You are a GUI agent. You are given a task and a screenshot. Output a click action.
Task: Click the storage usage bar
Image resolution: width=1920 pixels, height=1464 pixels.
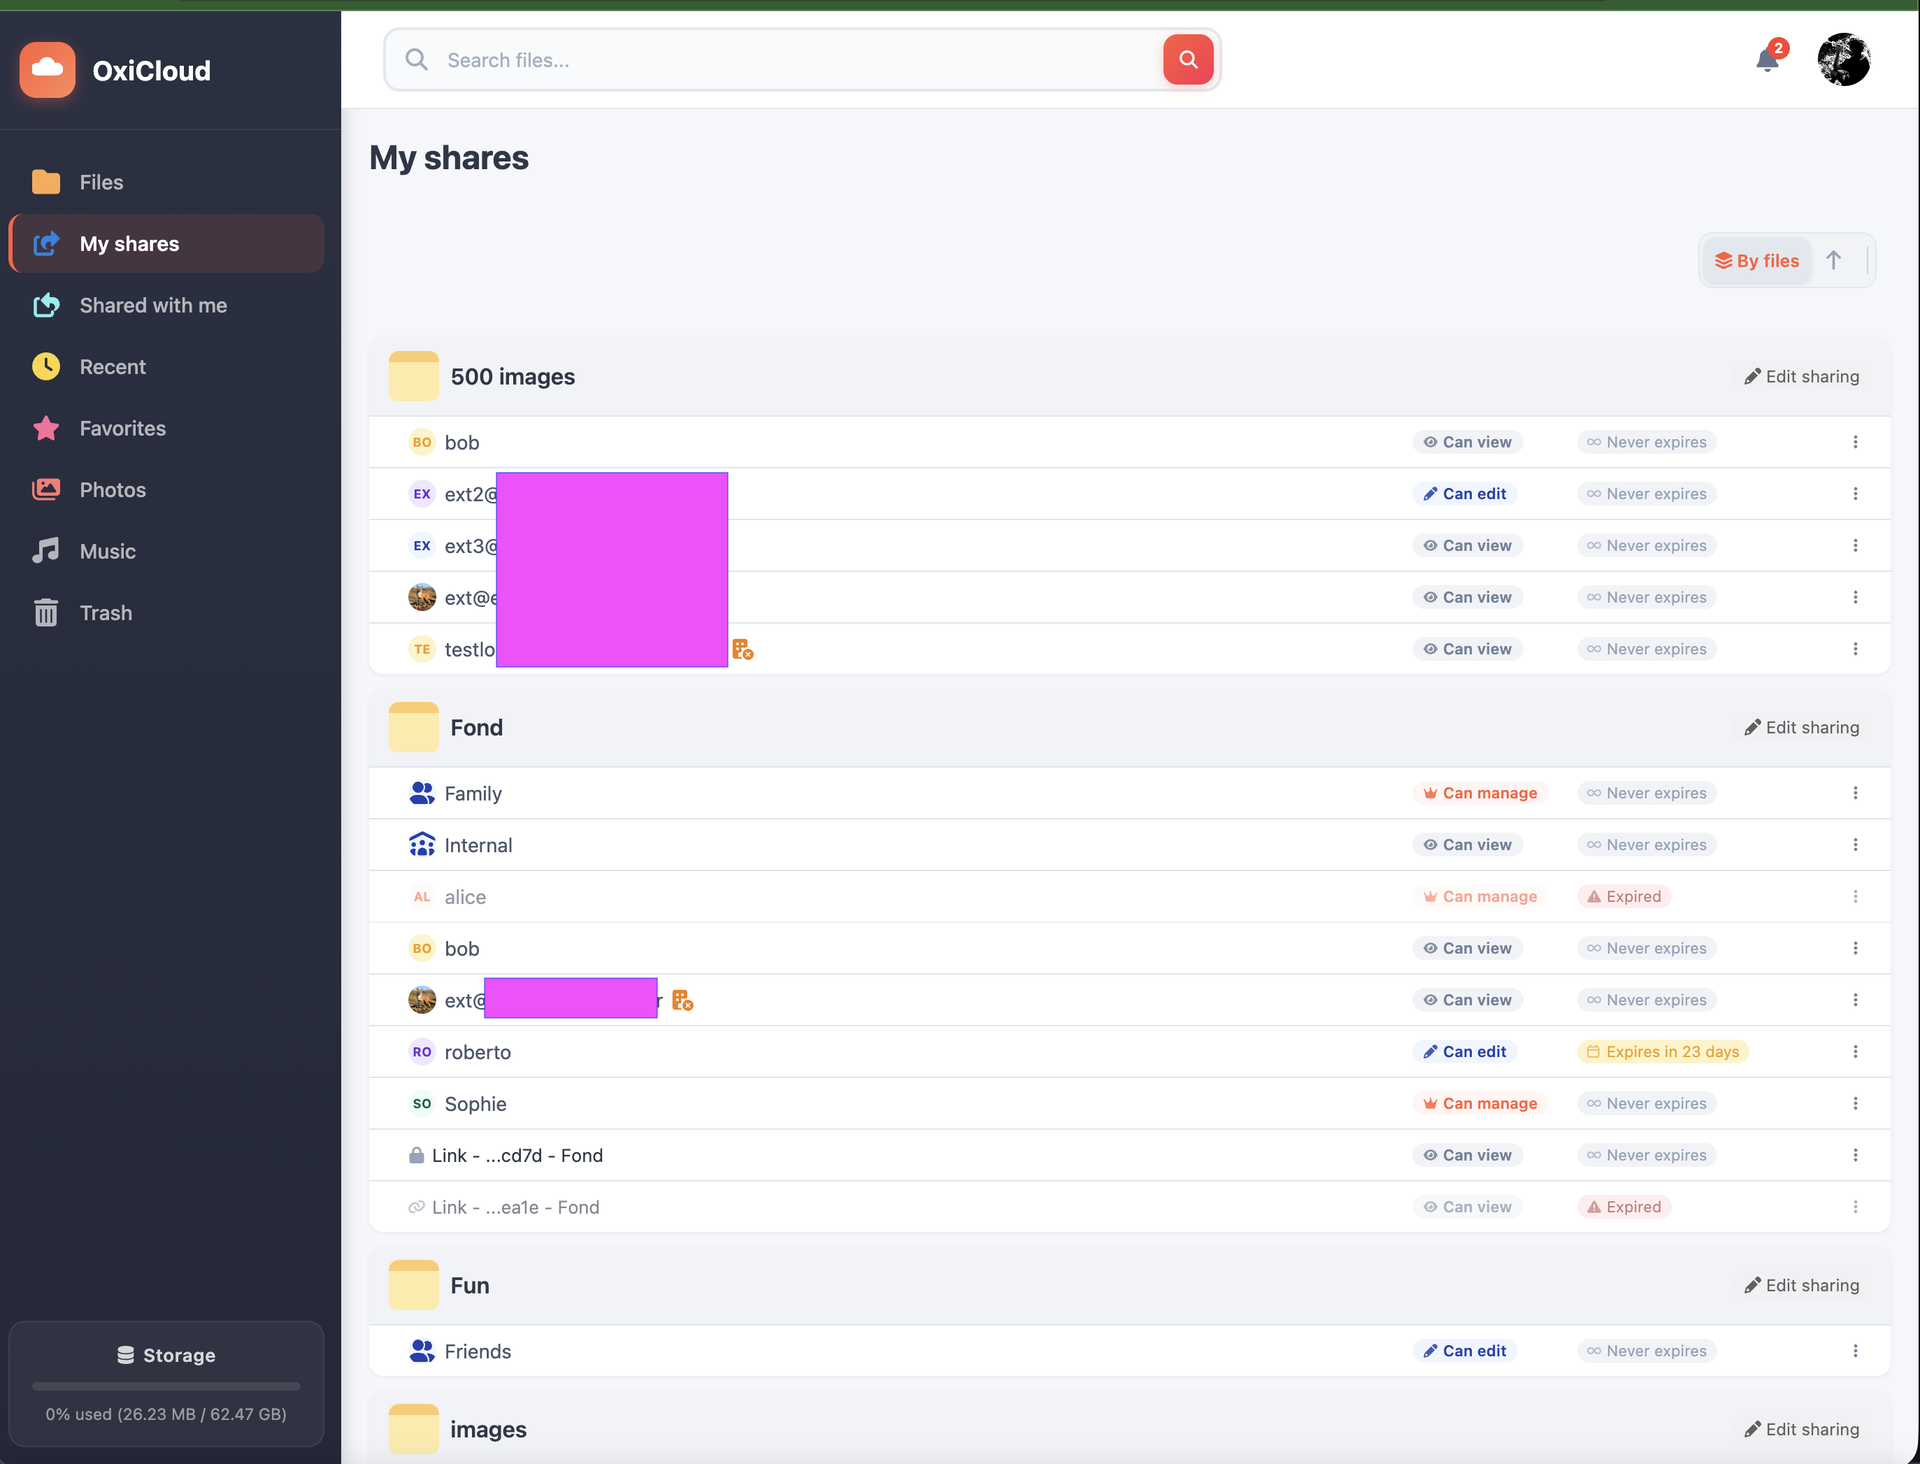point(166,1386)
